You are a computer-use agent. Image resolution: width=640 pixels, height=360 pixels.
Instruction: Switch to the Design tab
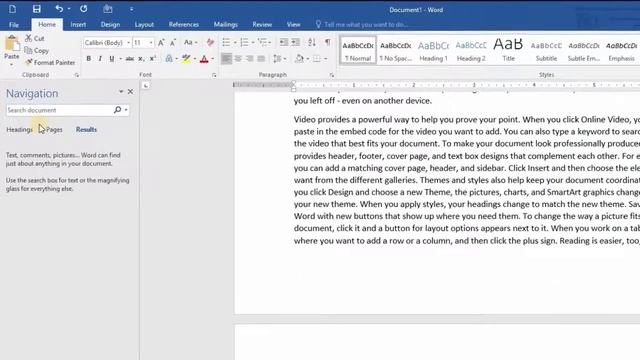[110, 24]
